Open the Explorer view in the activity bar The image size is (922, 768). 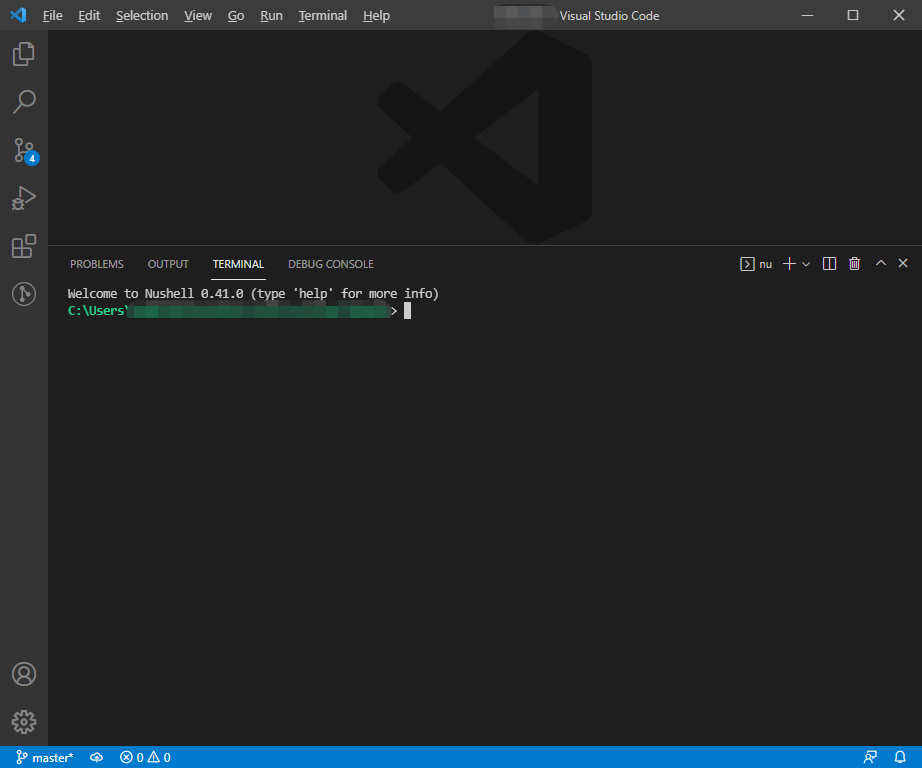[23, 54]
